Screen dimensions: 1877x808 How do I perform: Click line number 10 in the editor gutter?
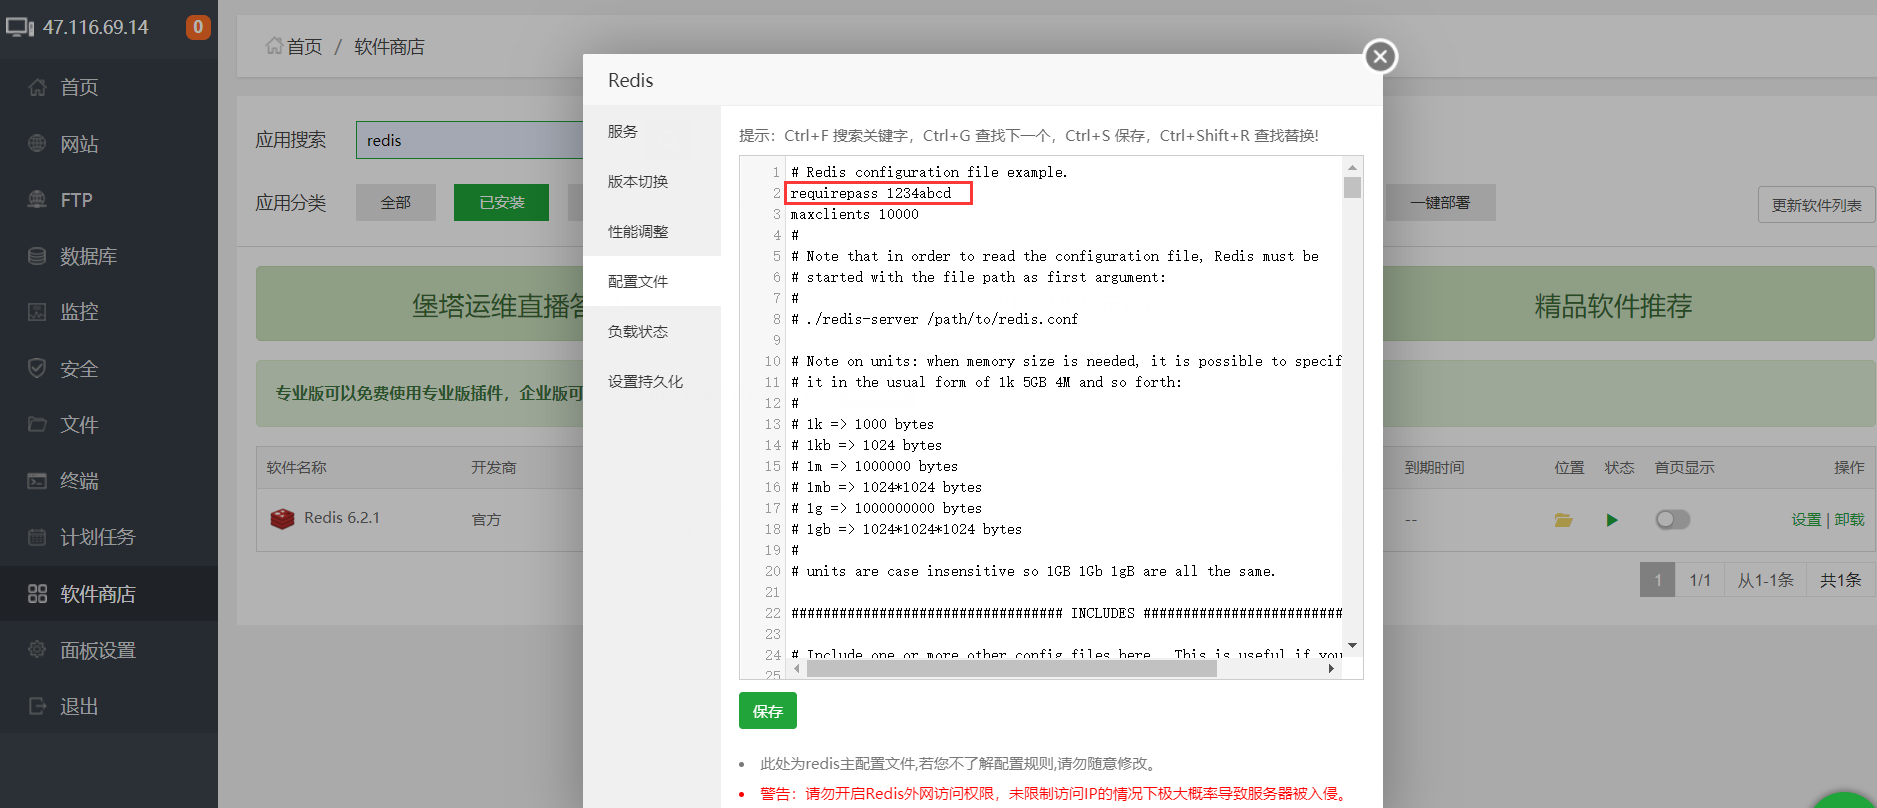pos(772,361)
